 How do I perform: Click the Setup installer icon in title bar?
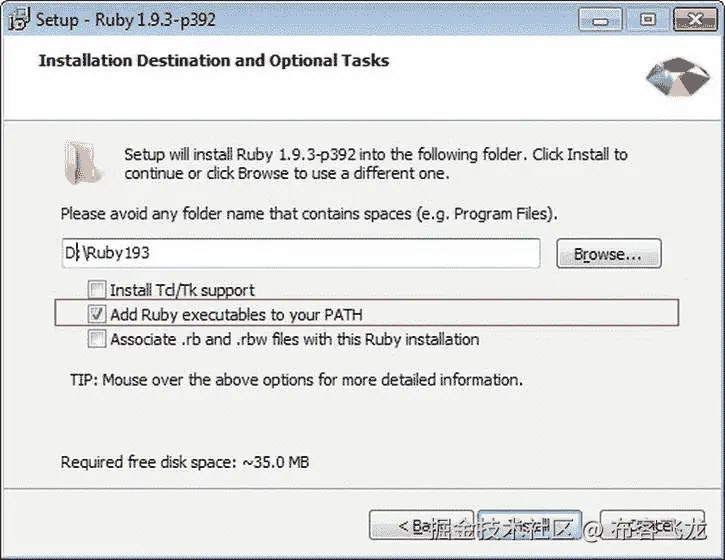pyautogui.click(x=16, y=19)
